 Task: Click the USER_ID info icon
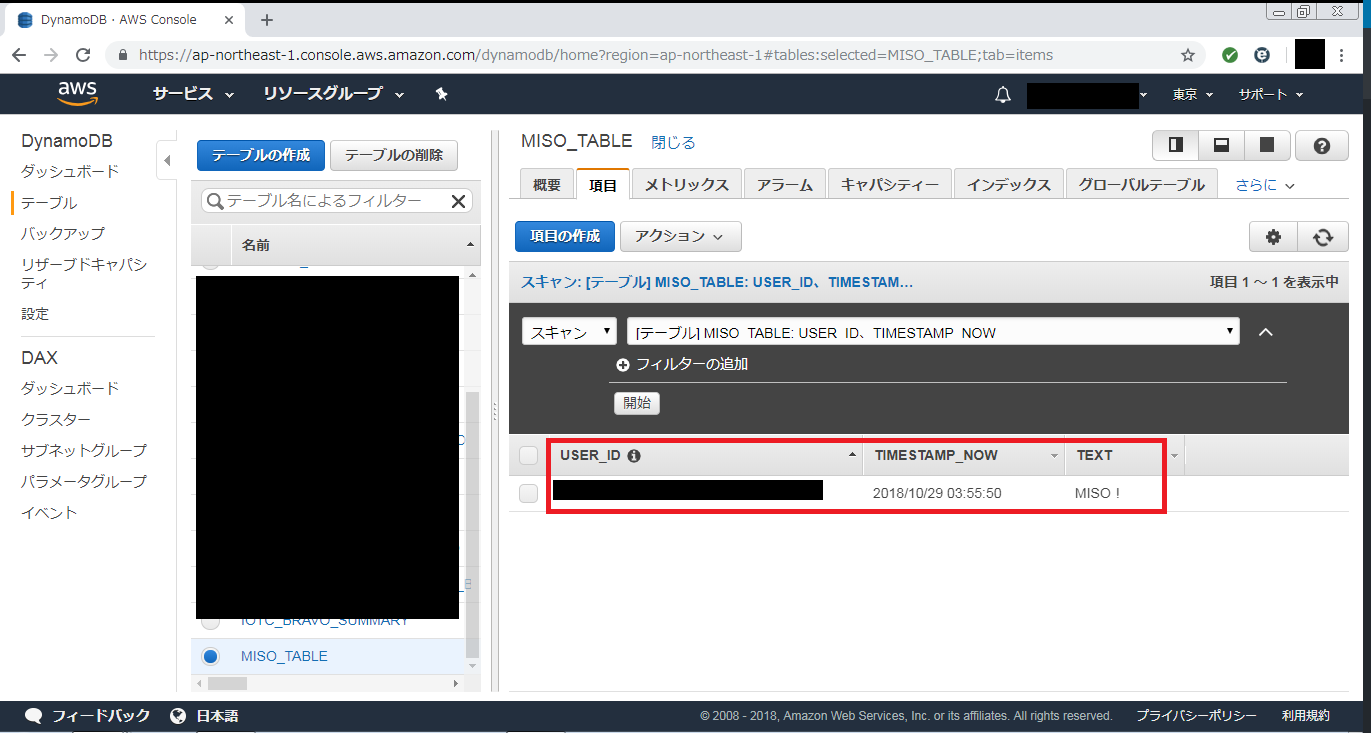[x=633, y=456]
